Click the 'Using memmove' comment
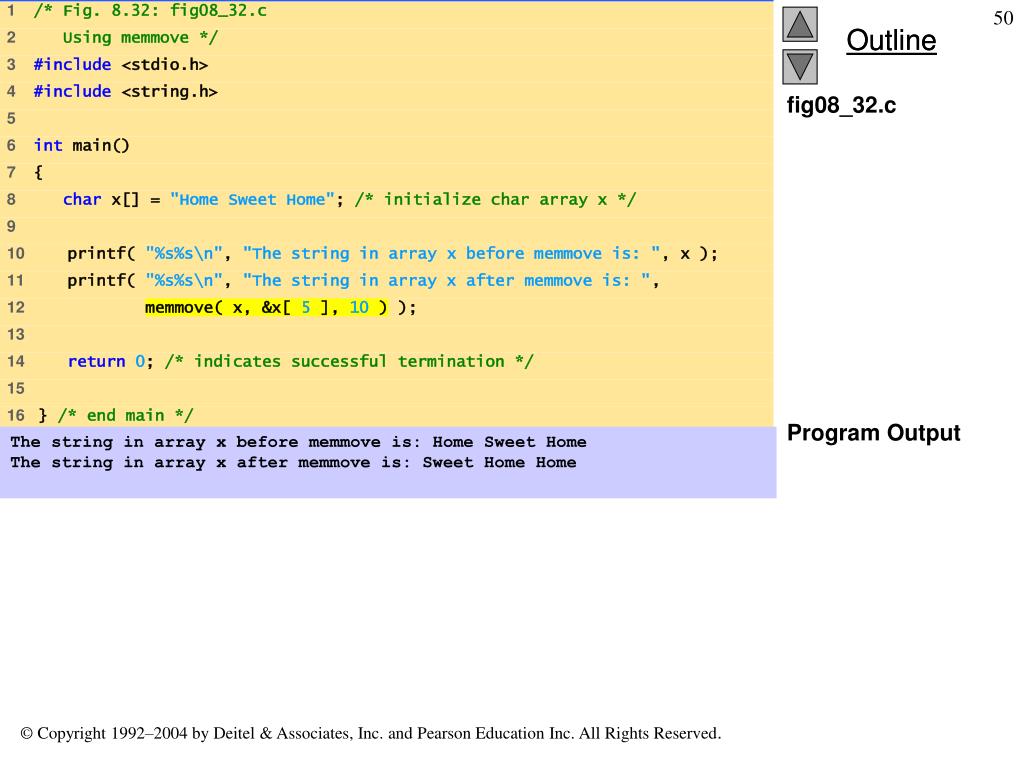 click(140, 38)
